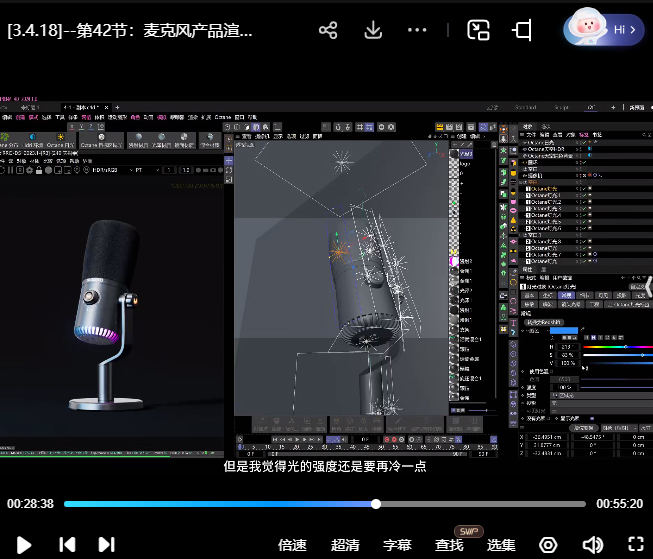The height and width of the screenshot is (559, 653).
Task: Expand side panel with right-edge chevron arrow
Action: tap(647, 289)
